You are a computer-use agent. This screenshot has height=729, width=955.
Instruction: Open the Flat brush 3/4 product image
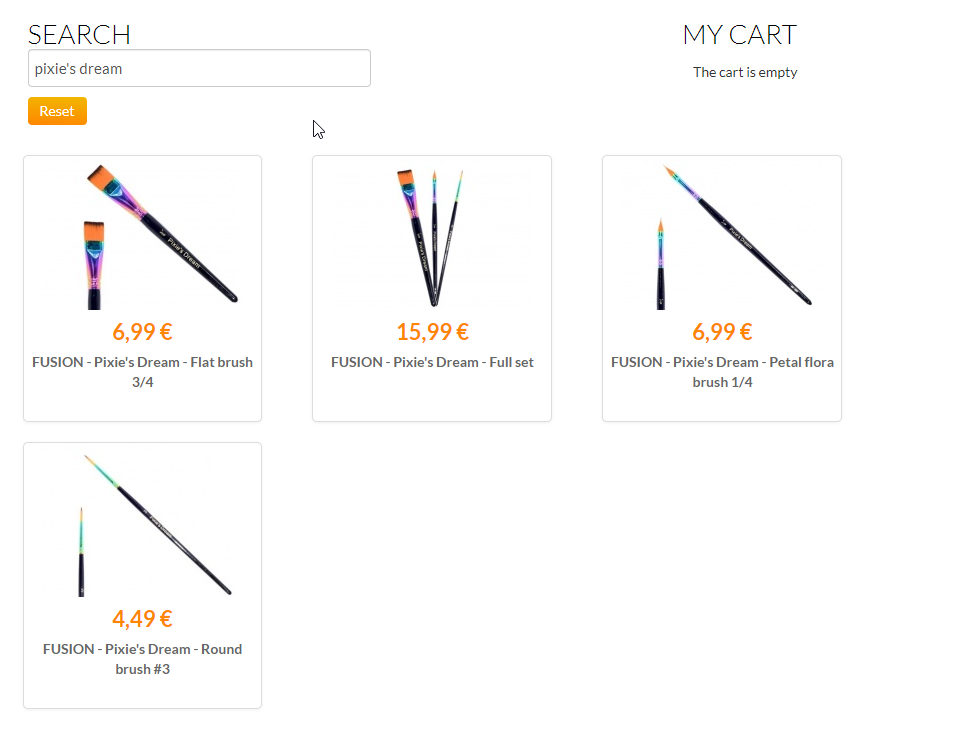pos(160,234)
